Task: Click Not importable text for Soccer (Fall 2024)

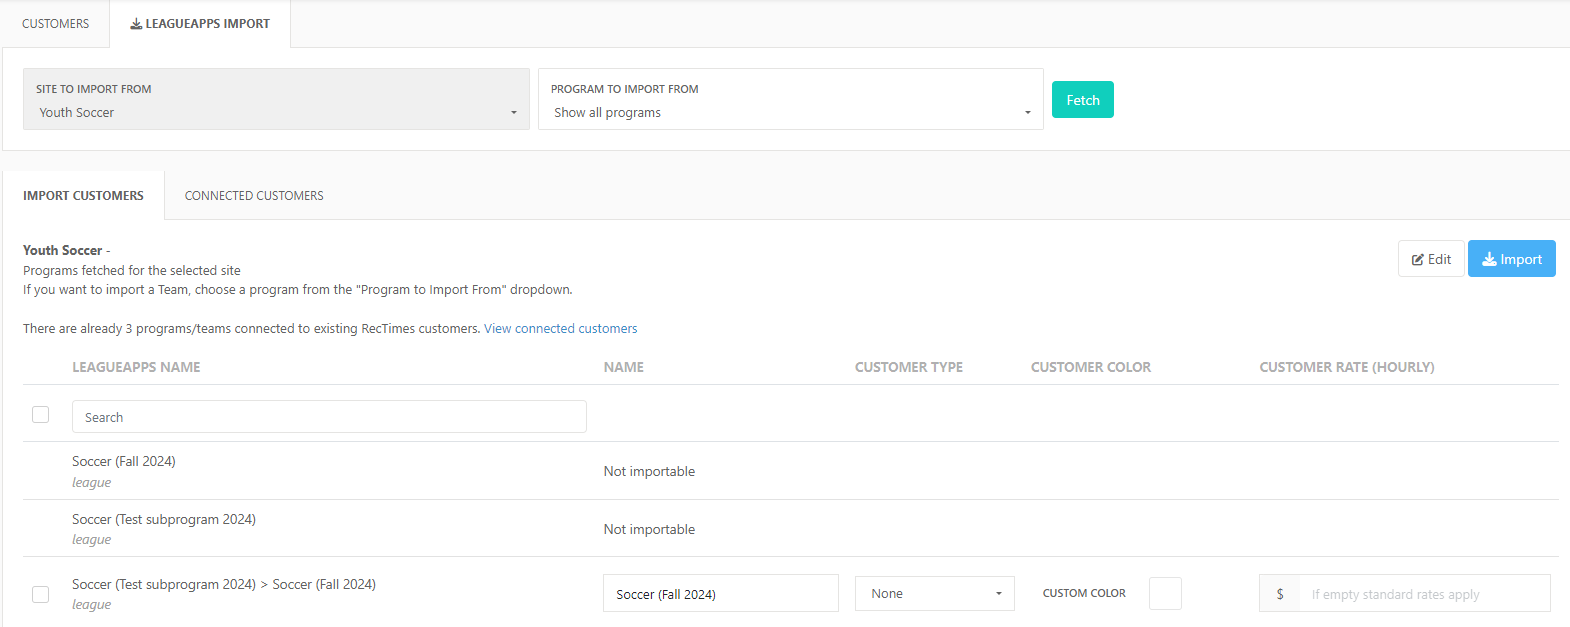Action: tap(649, 472)
